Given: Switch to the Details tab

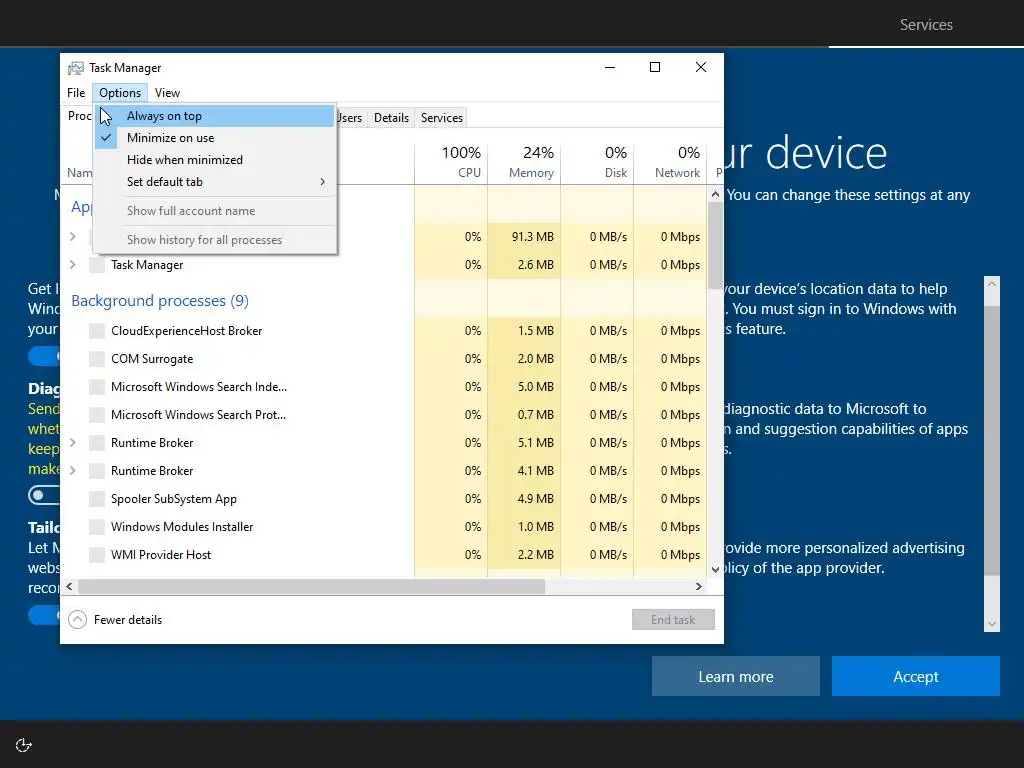Looking at the screenshot, I should pos(391,118).
